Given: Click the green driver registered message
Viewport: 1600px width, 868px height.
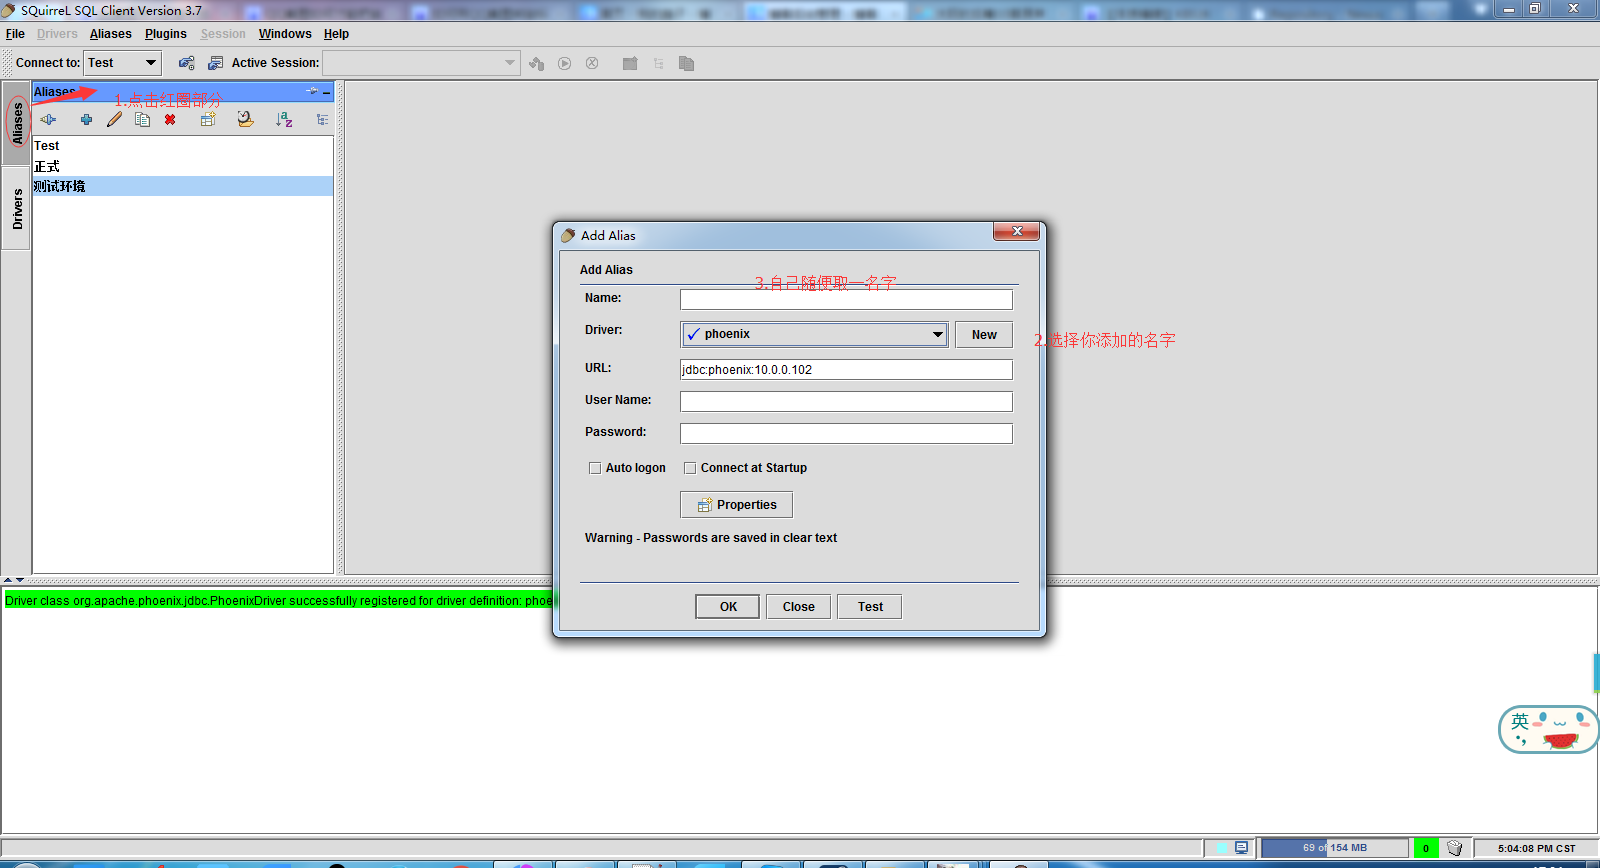Looking at the screenshot, I should point(280,601).
